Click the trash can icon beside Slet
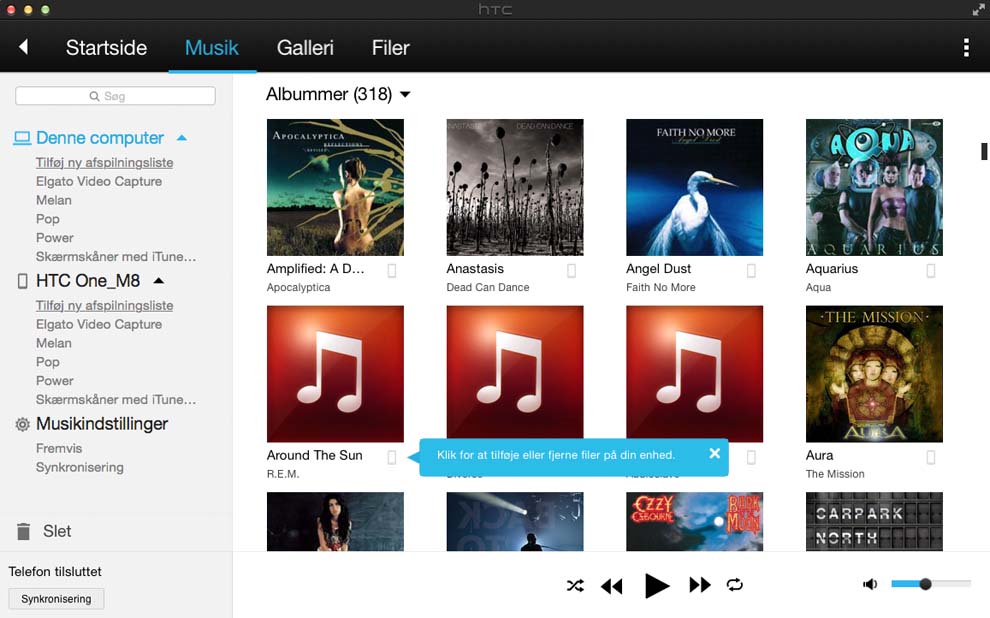 click(23, 532)
